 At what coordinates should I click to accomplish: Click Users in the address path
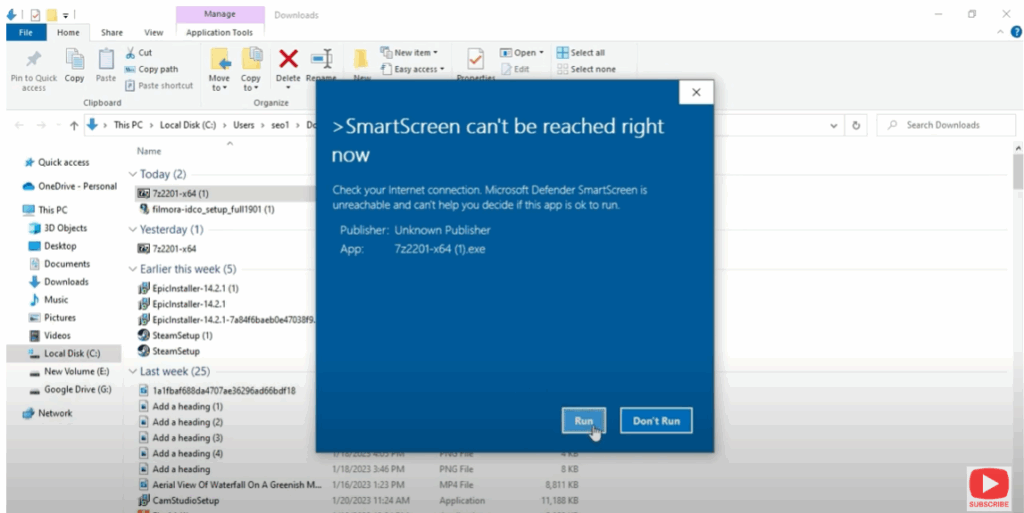(244, 125)
